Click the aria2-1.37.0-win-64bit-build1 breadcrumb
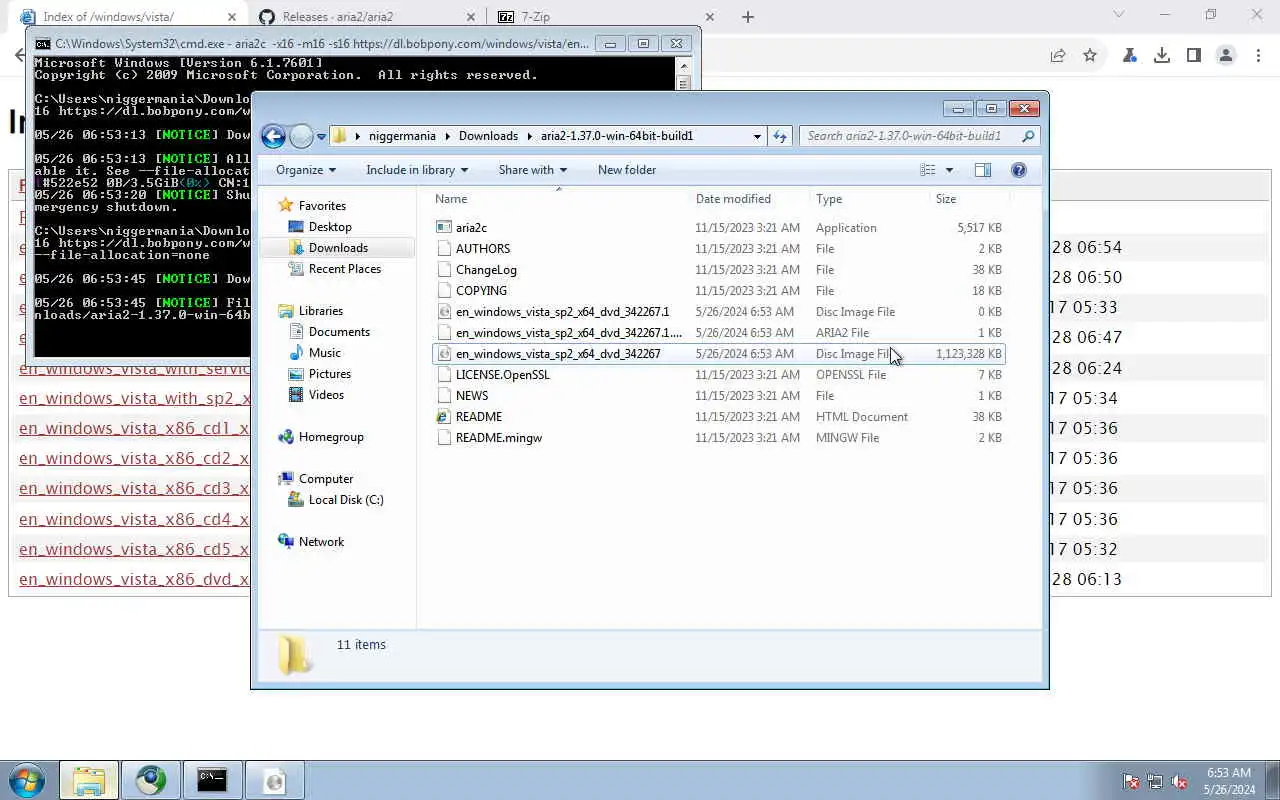This screenshot has height=800, width=1280. (617, 136)
